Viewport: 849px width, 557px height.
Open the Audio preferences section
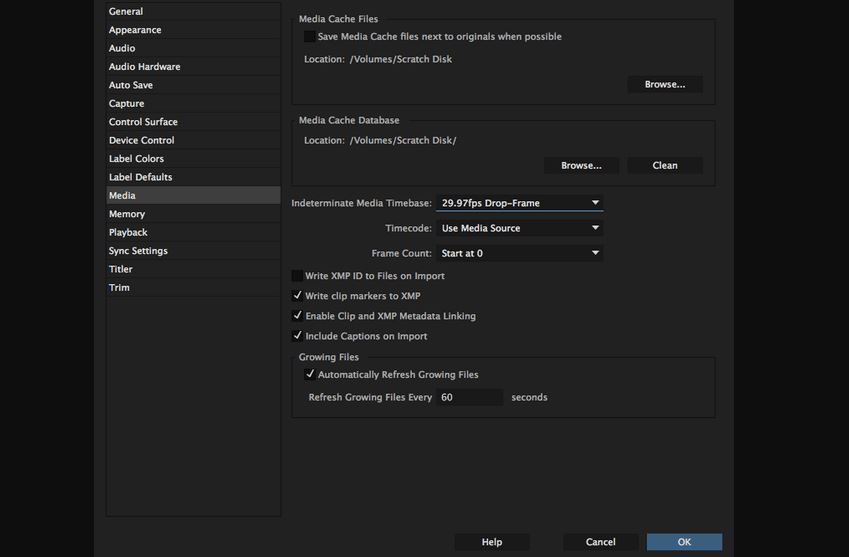(x=193, y=48)
